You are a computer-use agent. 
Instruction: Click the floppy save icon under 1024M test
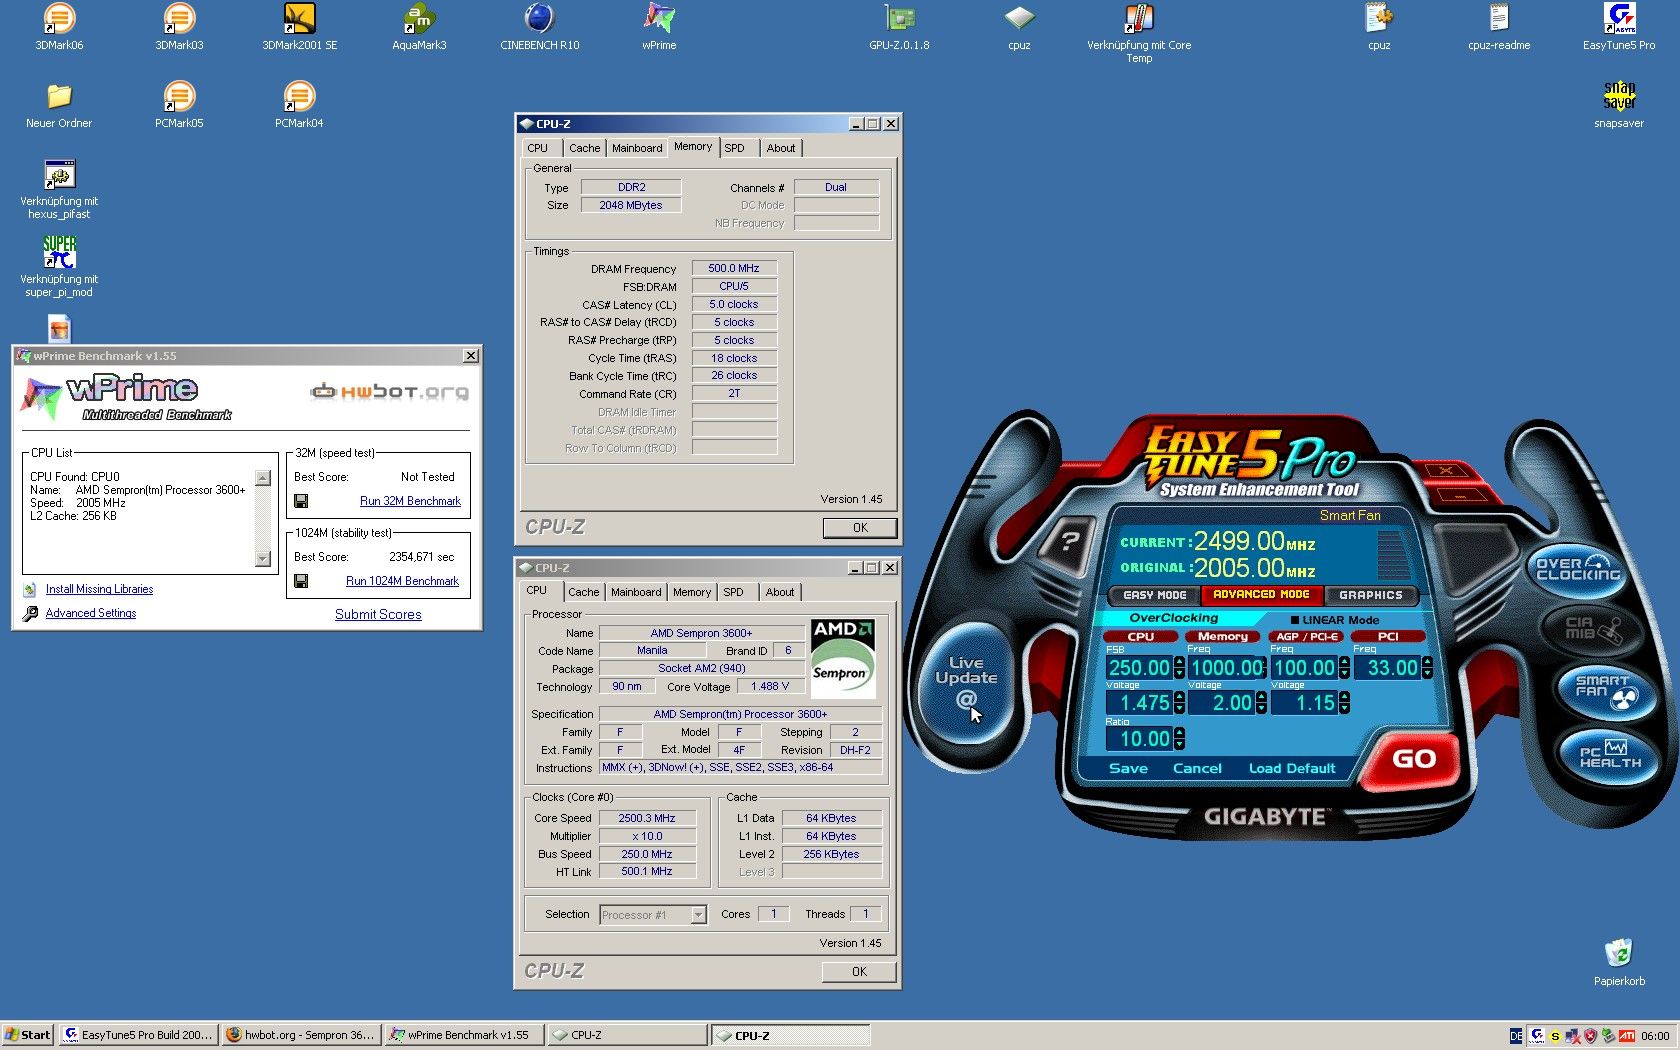pos(301,581)
